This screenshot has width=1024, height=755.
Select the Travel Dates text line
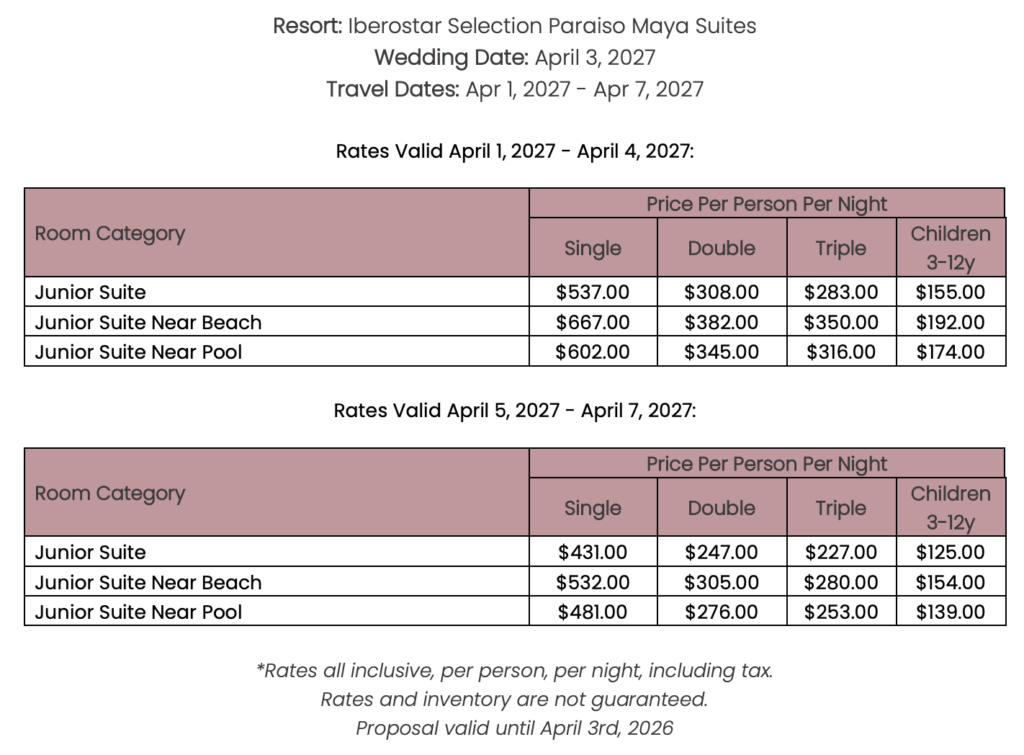[x=514, y=89]
